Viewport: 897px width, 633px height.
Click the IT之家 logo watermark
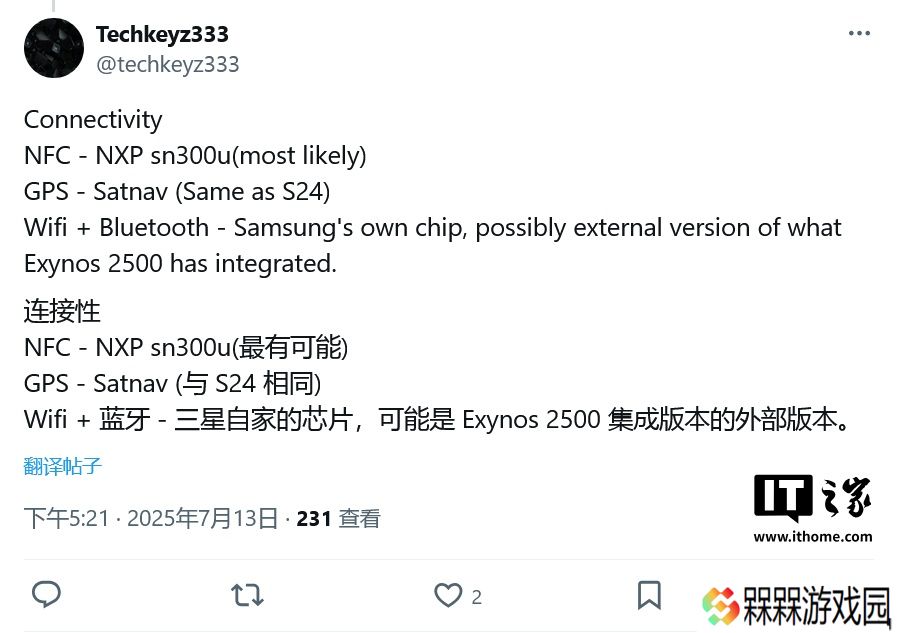[812, 498]
